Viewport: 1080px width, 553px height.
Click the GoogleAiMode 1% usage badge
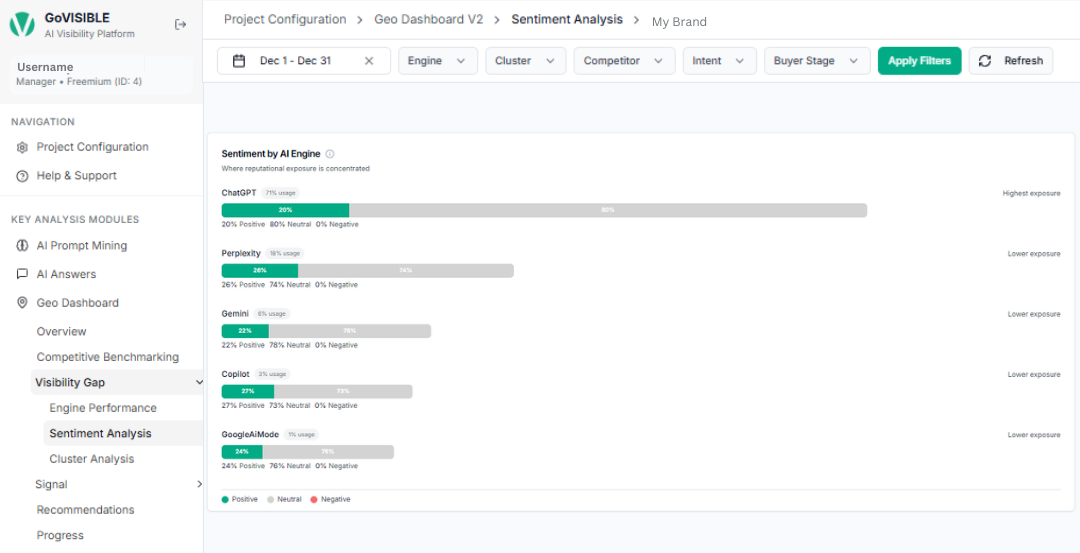click(x=301, y=435)
